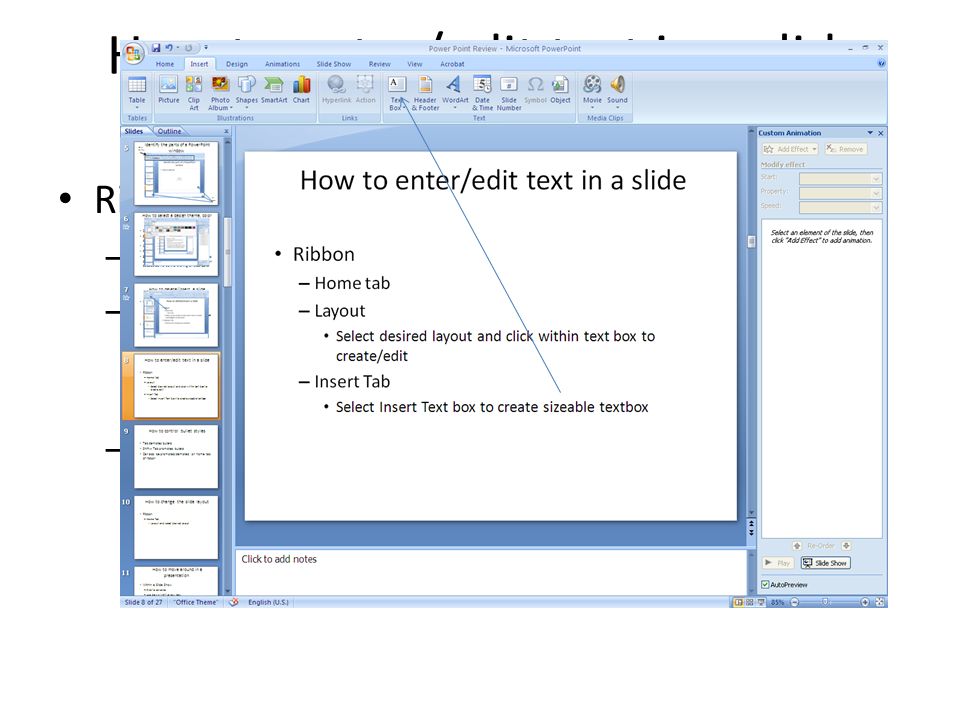The height and width of the screenshot is (720, 960).
Task: Open the Customize Quick Access Toolbar arrow
Action: point(206,48)
